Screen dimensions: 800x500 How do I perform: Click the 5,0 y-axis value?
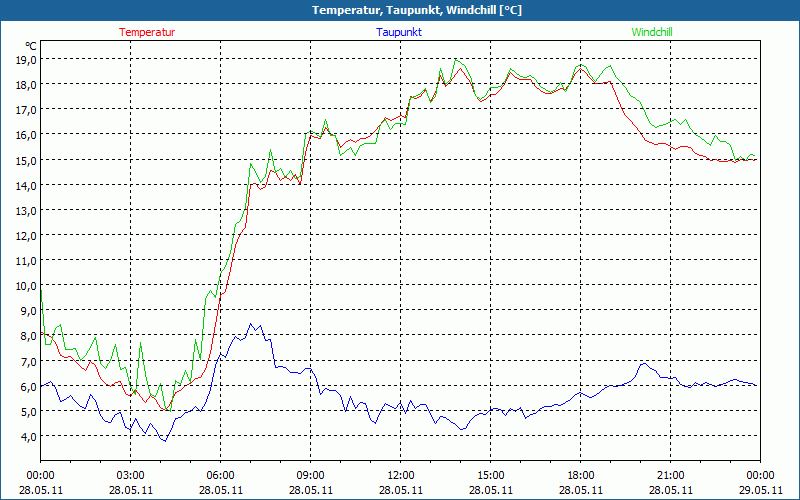[29, 411]
